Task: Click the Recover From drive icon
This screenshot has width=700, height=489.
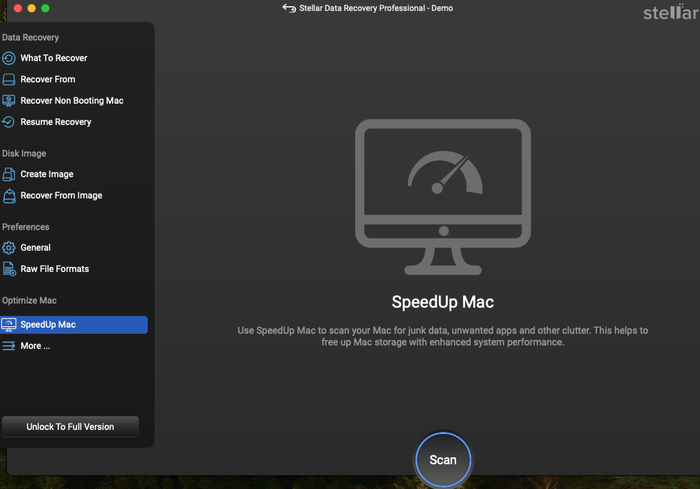Action: pos(8,79)
